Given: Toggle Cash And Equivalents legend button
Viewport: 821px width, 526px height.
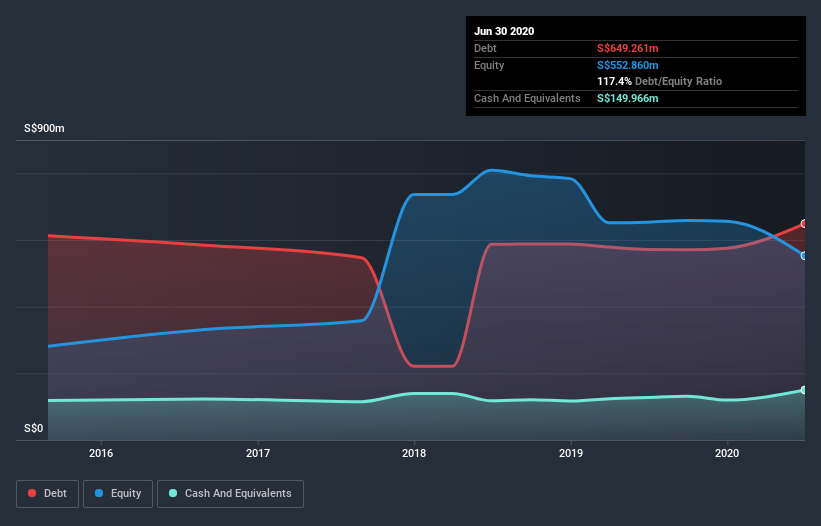Looking at the screenshot, I should pos(230,494).
